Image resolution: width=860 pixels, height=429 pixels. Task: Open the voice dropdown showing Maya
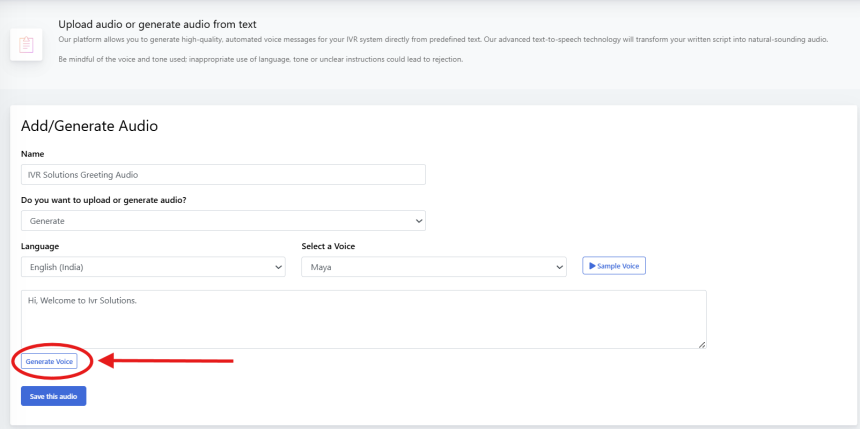pos(434,267)
